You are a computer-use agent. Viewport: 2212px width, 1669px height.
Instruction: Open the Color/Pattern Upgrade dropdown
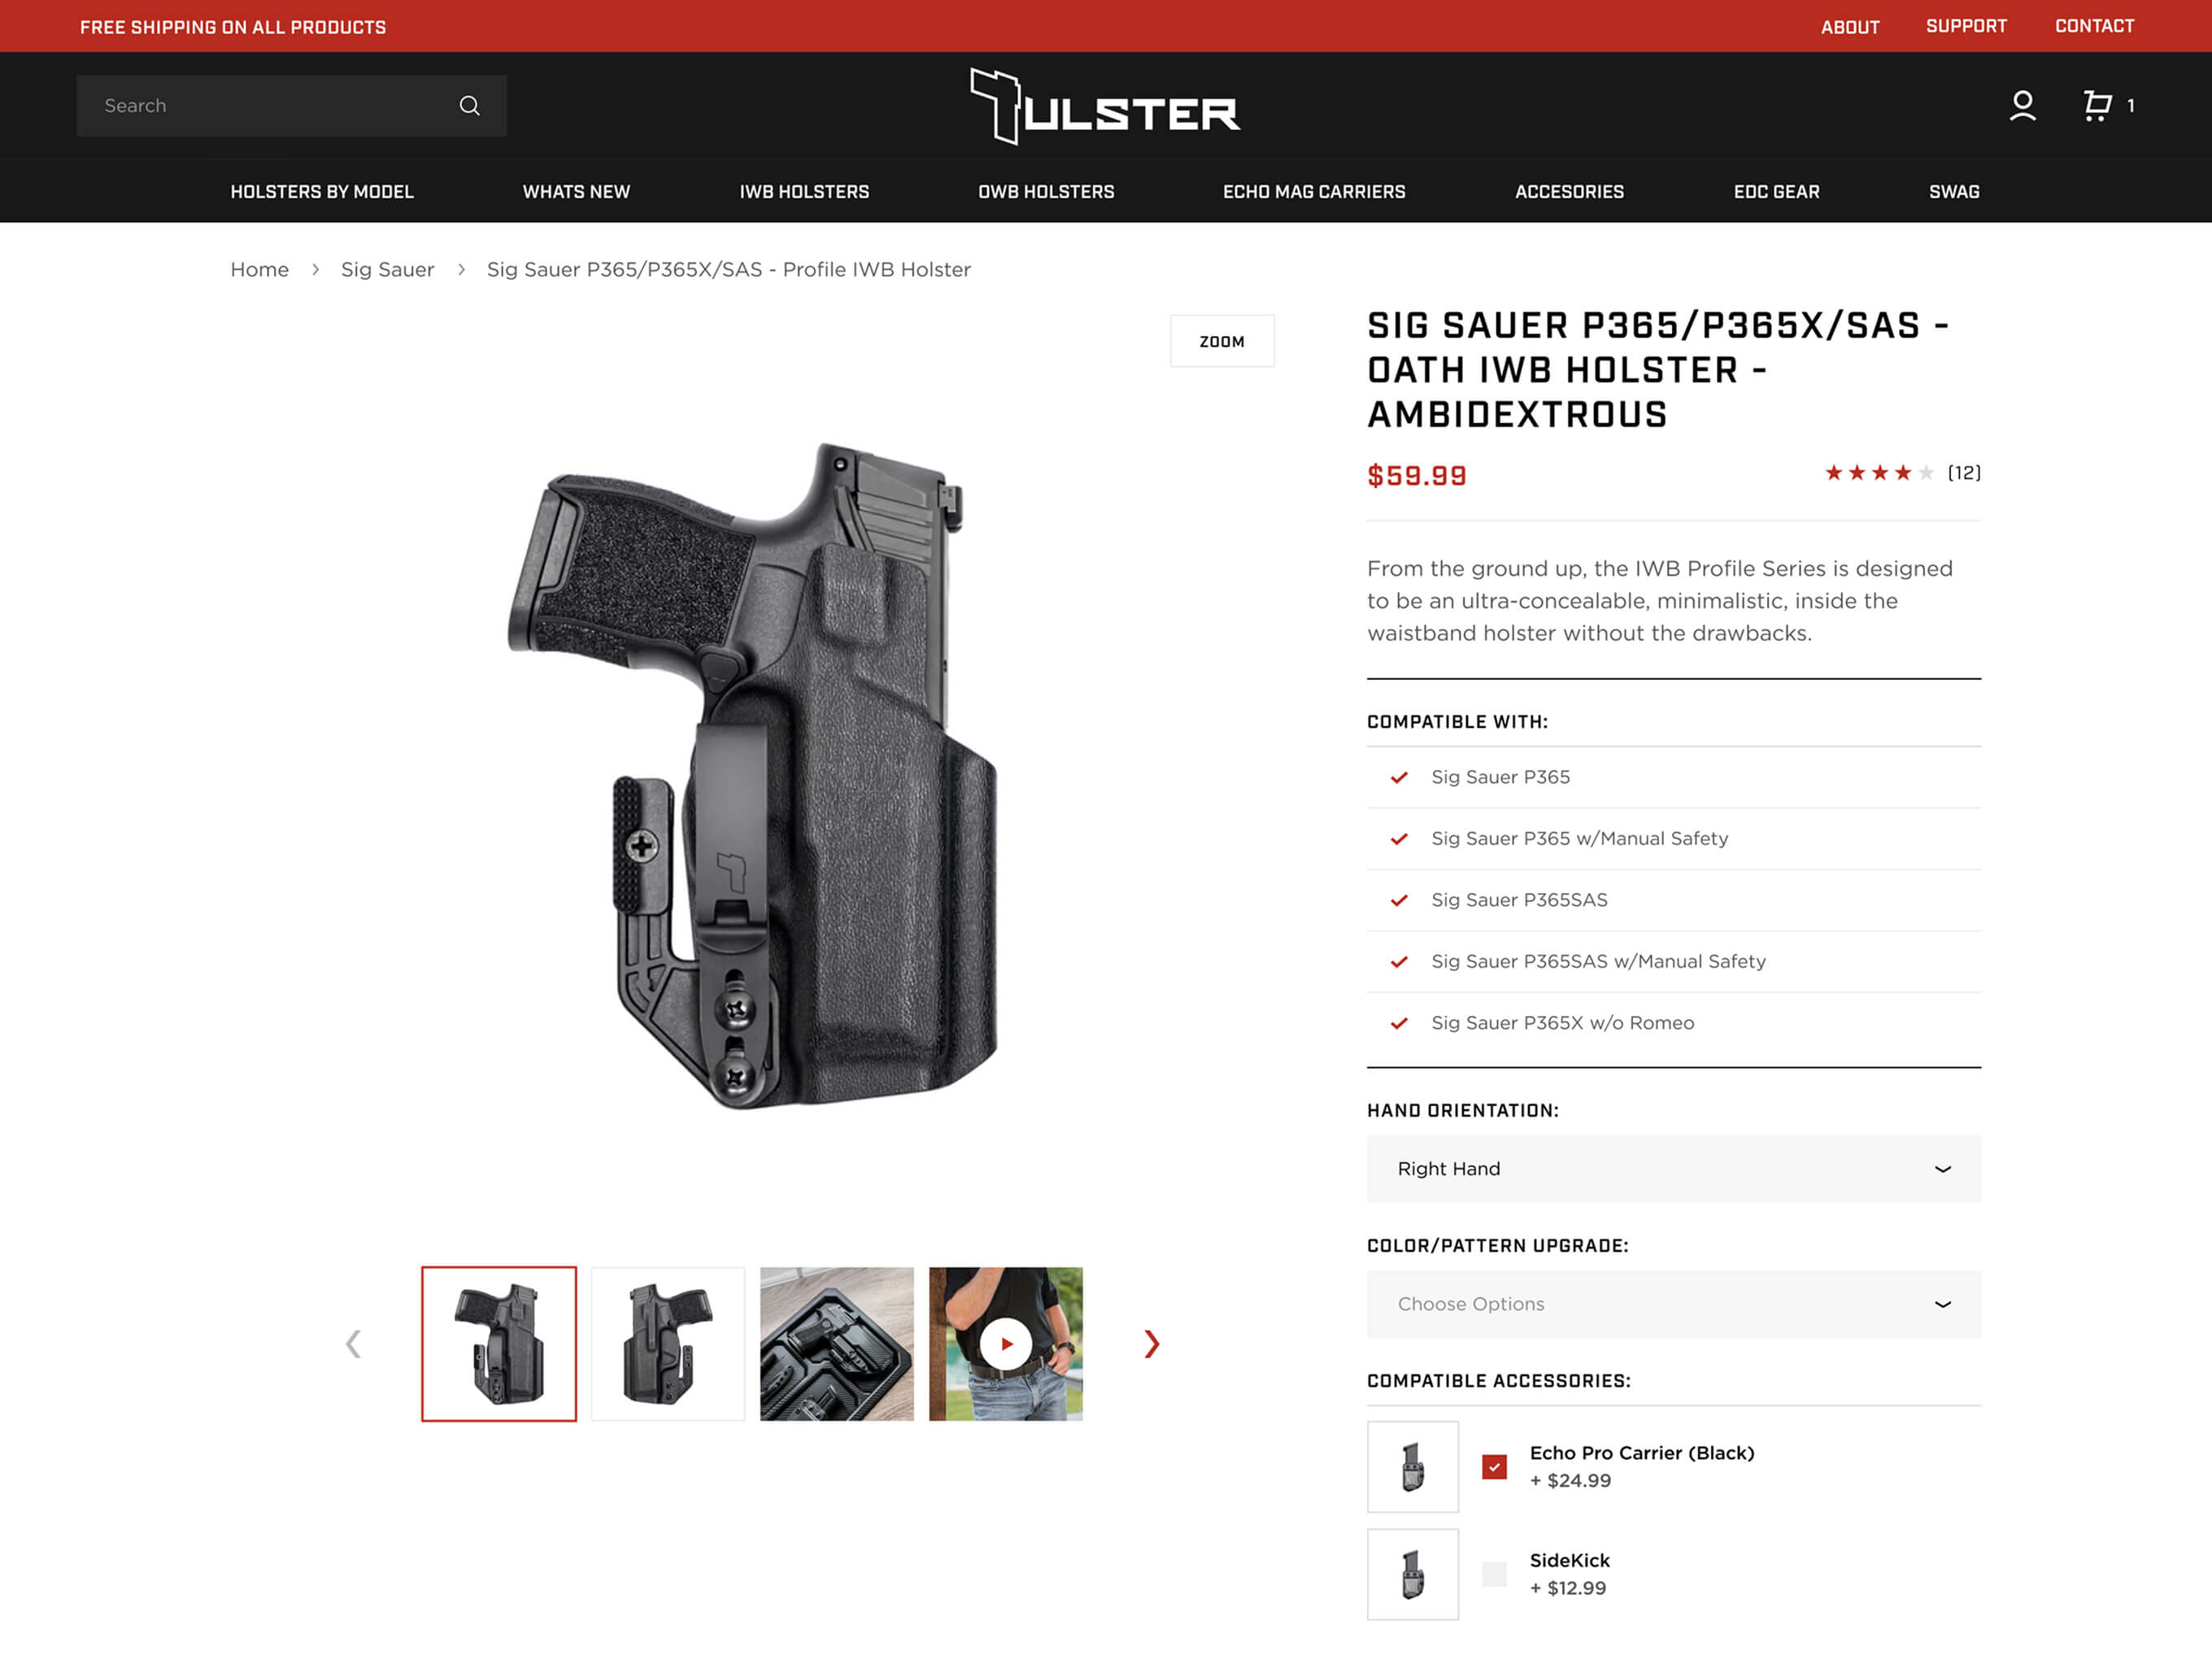pyautogui.click(x=1673, y=1303)
